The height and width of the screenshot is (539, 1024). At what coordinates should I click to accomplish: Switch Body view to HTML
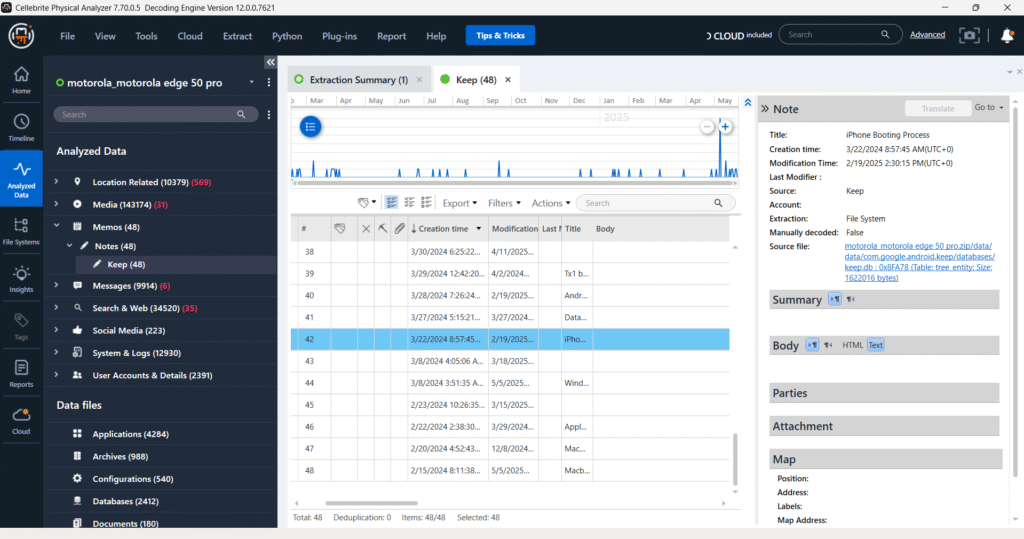click(x=852, y=345)
